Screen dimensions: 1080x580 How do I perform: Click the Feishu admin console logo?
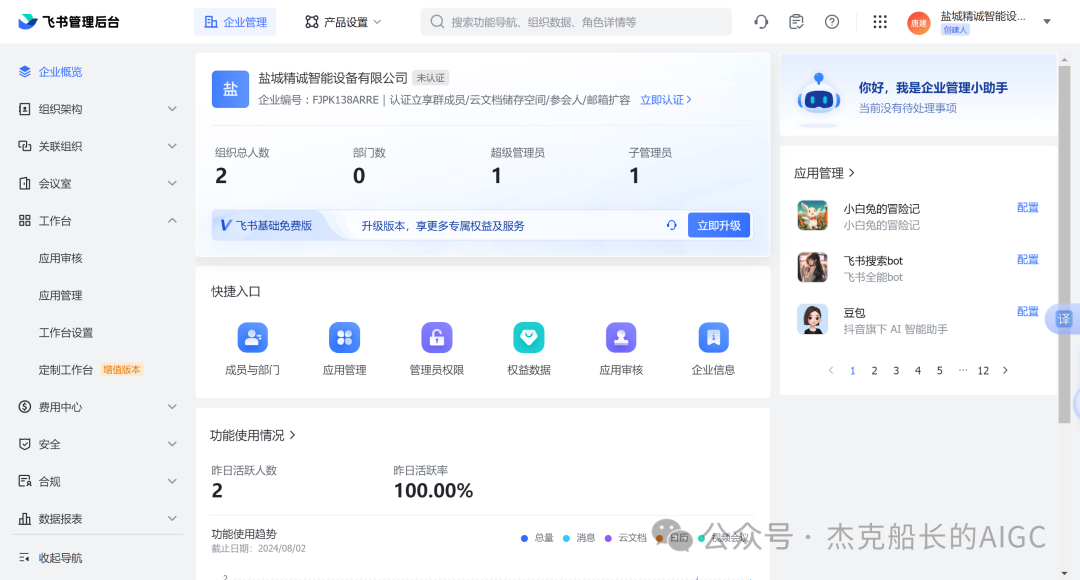[68, 22]
